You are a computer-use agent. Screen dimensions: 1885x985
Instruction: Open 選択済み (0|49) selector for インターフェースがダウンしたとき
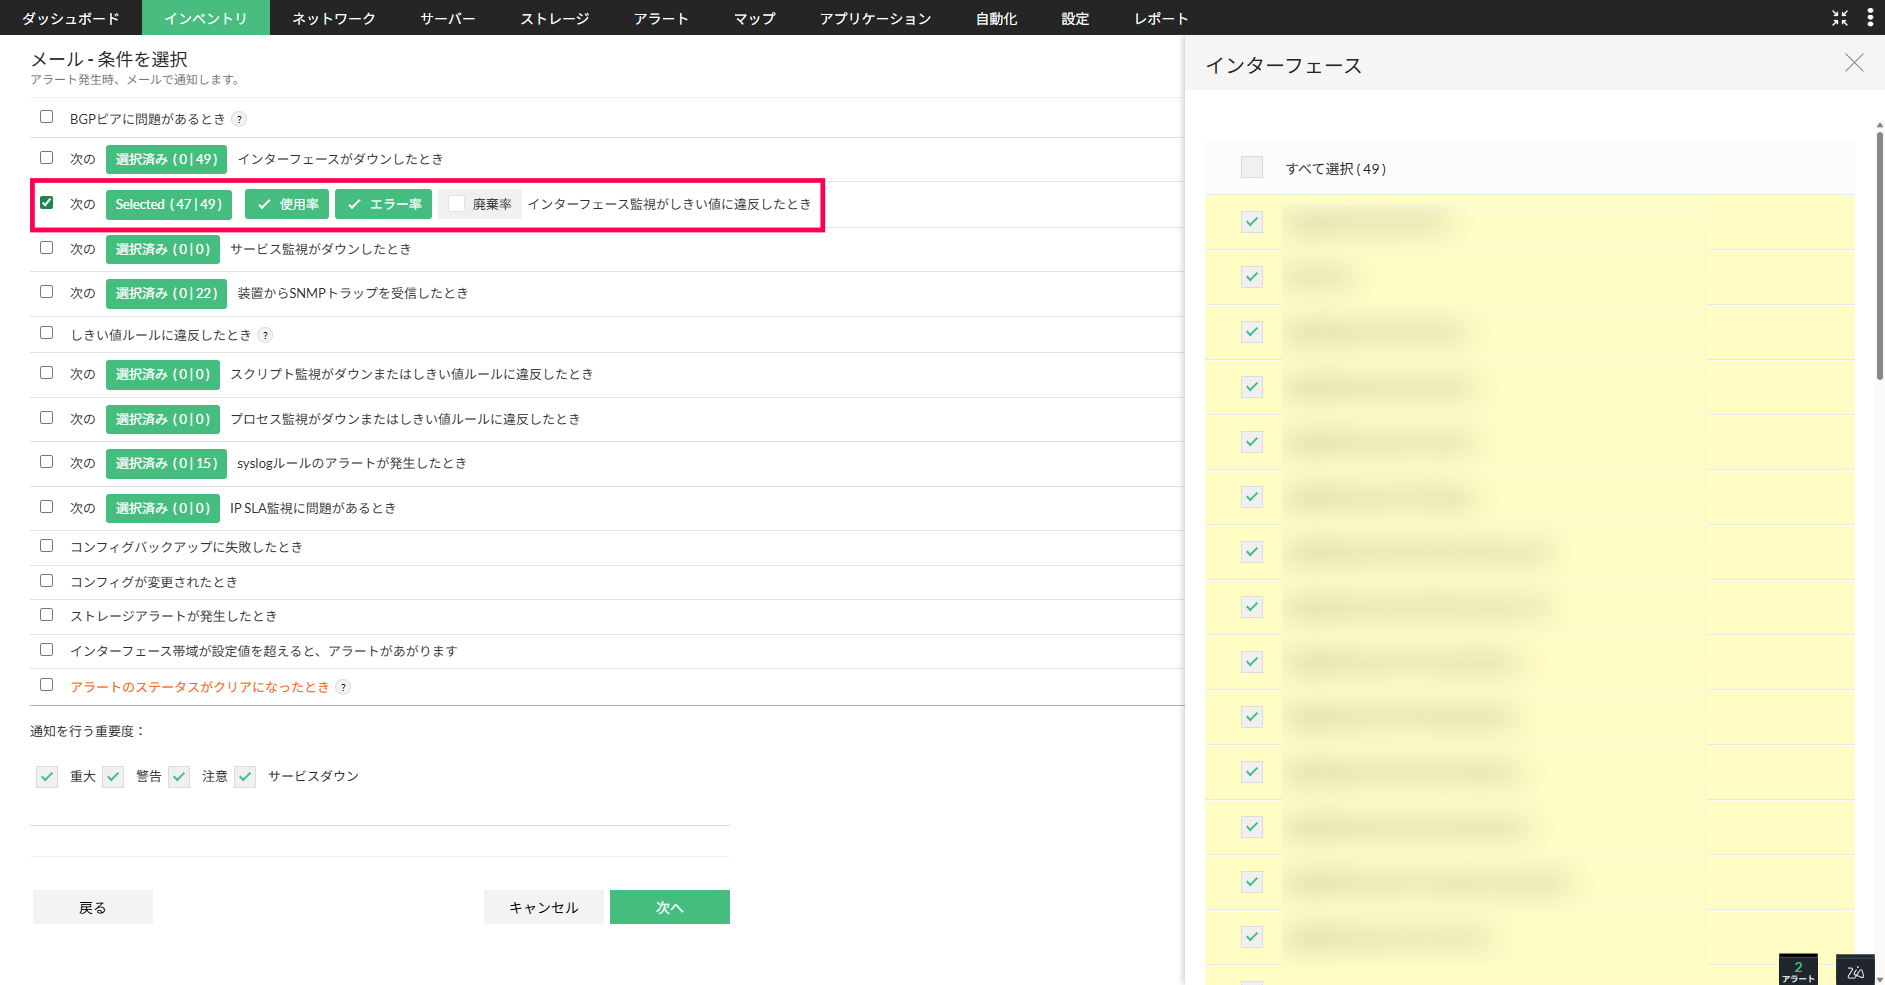[x=166, y=159]
